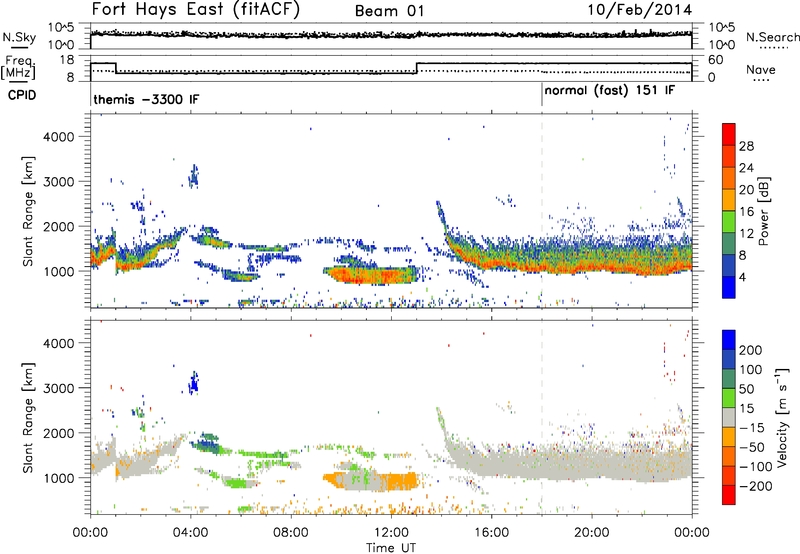Click the '16:00' time tick label
The width and height of the screenshot is (800, 554).
[x=491, y=532]
